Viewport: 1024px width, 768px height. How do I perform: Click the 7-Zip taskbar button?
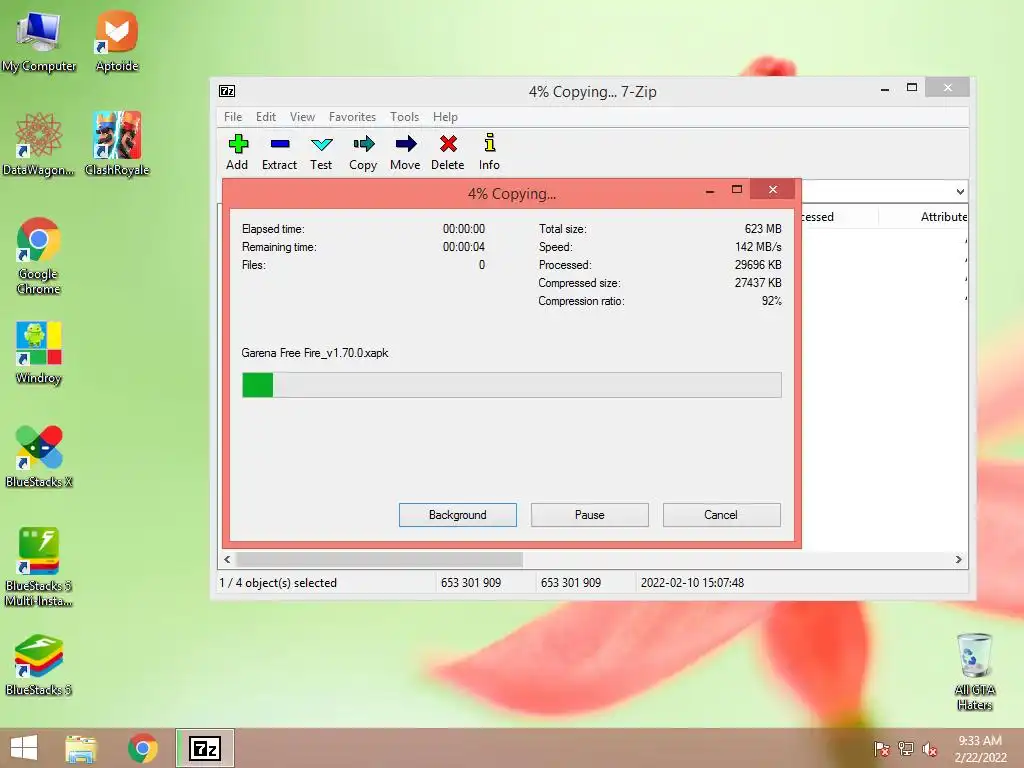204,748
